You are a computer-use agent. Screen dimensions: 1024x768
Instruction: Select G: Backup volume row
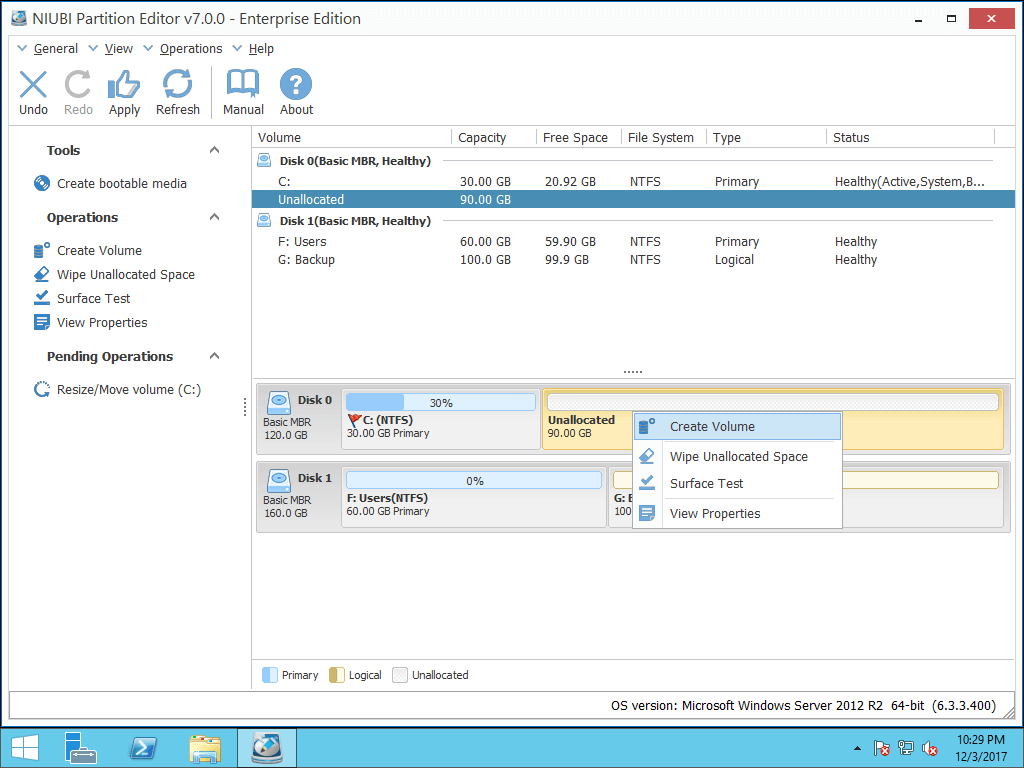633,259
